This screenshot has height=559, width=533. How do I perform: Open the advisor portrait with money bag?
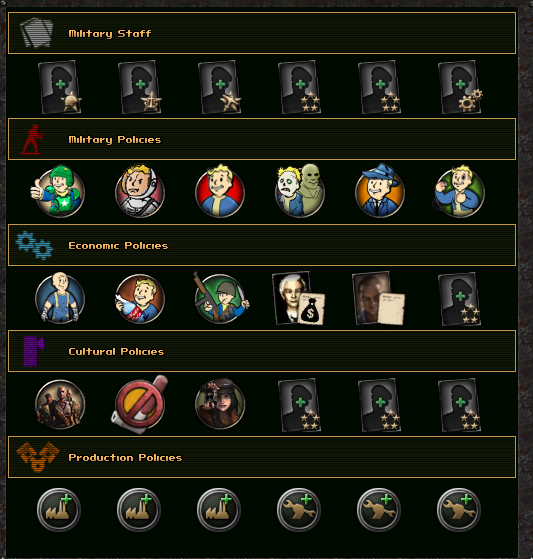point(299,299)
